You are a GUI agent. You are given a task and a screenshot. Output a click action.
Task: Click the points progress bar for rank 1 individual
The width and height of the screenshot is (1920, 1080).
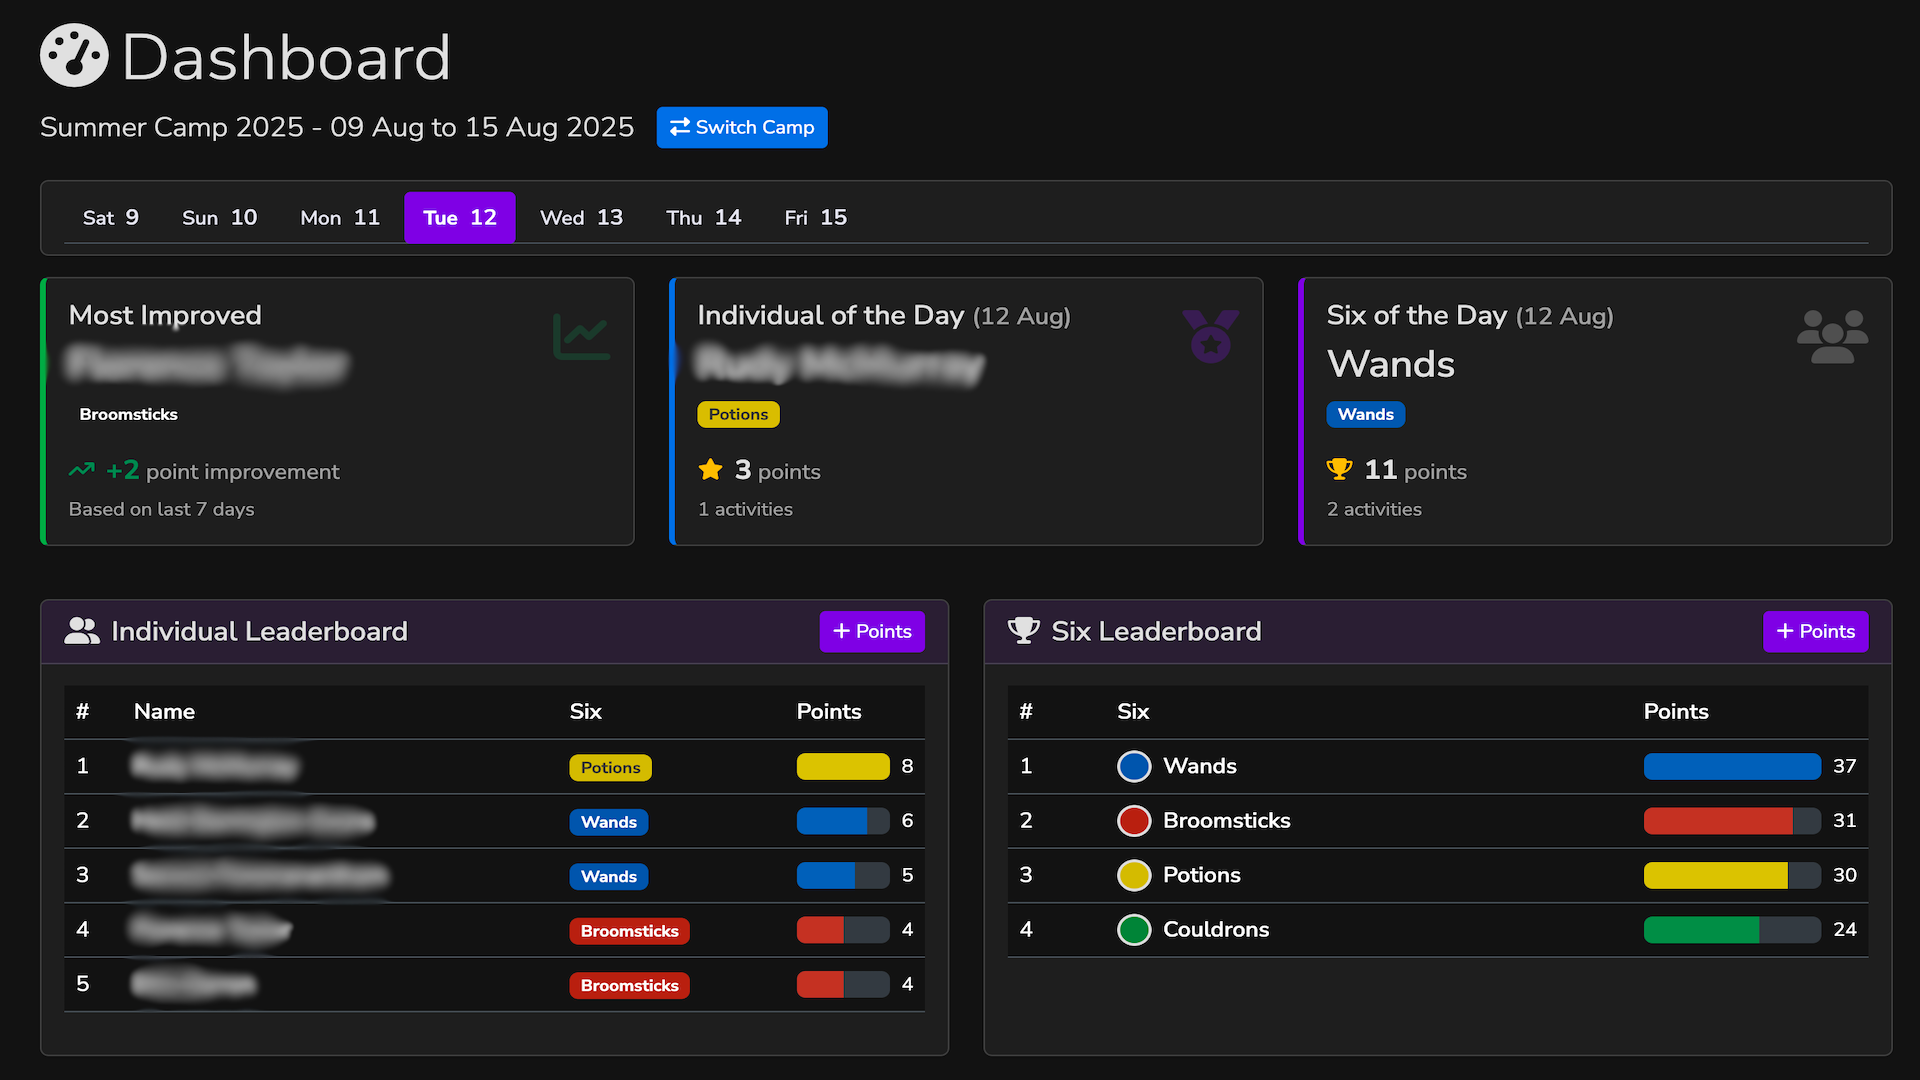click(x=842, y=766)
